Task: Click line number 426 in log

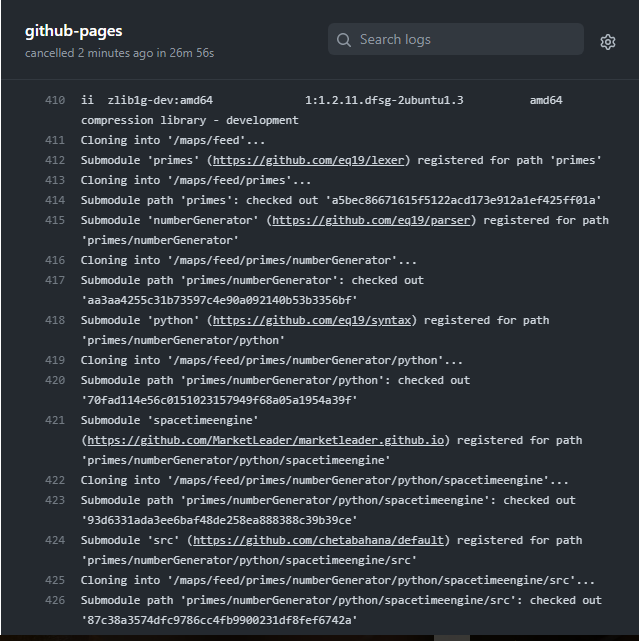Action: pyautogui.click(x=55, y=600)
